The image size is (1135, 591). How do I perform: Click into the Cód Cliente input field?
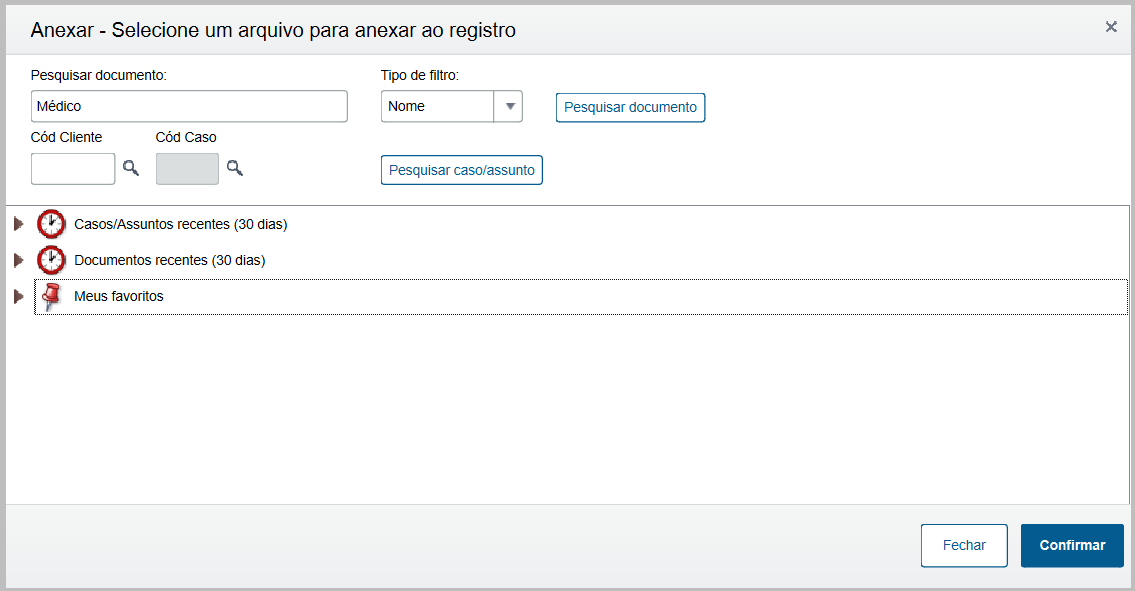pyautogui.click(x=73, y=168)
